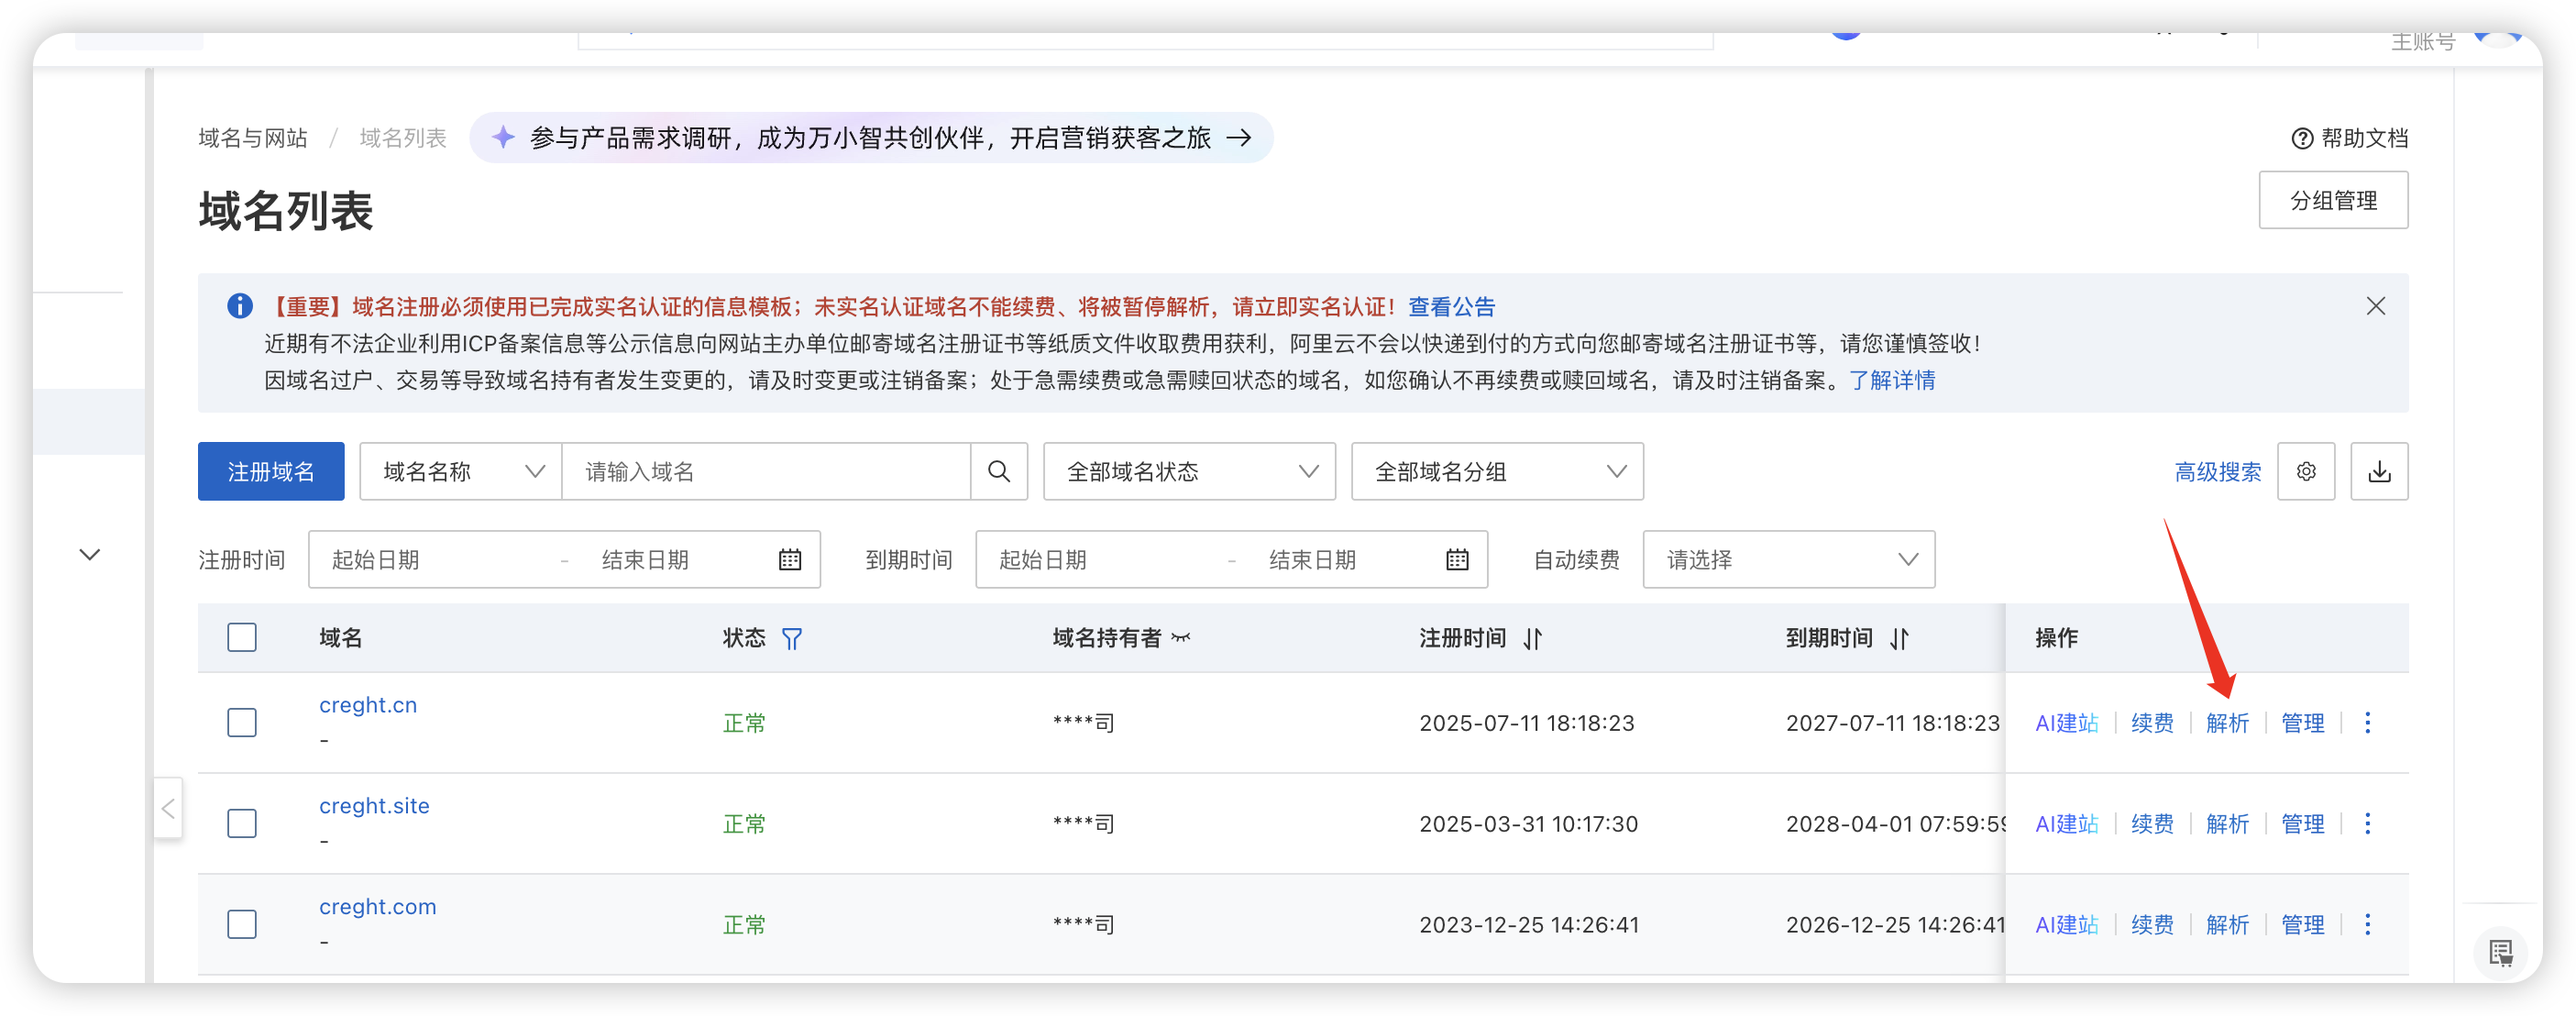
Task: Open the 查看公告 link
Action: click(x=1451, y=306)
